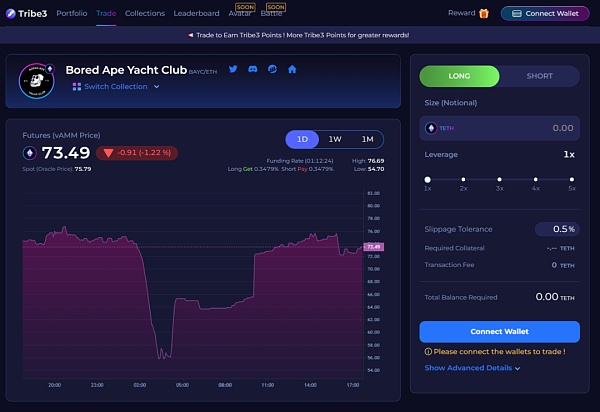Click the home website icon
600x412 pixels.
[x=292, y=69]
